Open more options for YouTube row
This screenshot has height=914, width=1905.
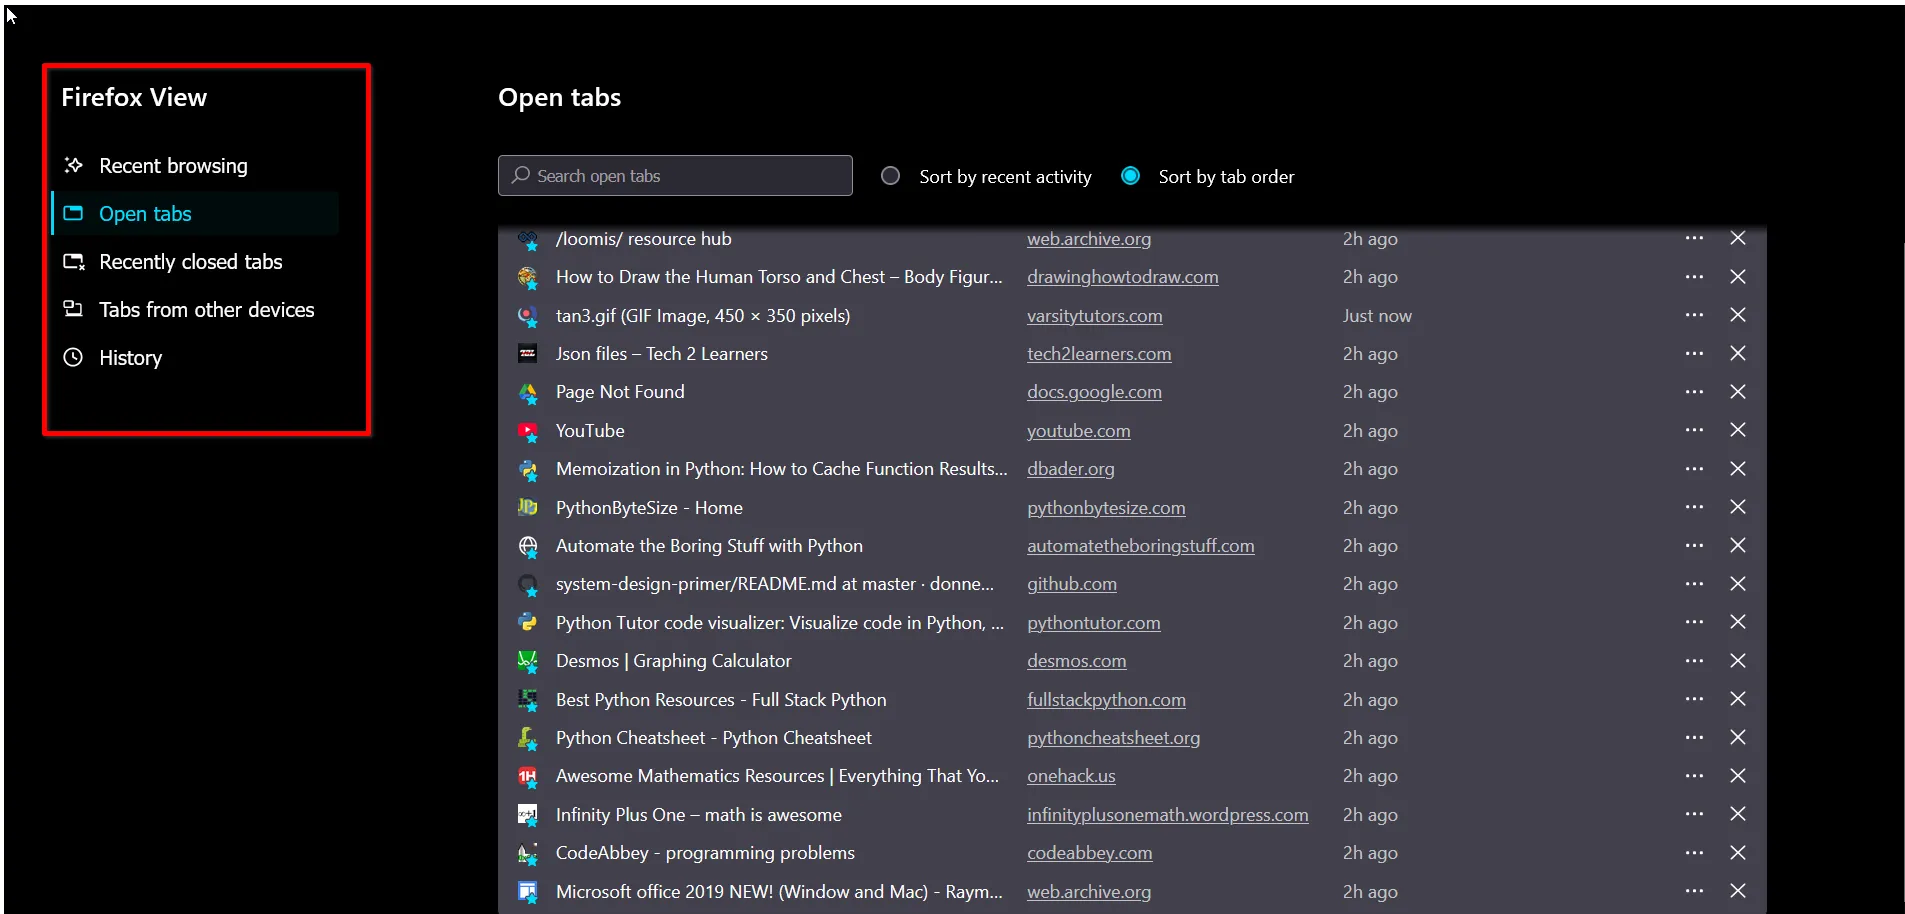1694,430
